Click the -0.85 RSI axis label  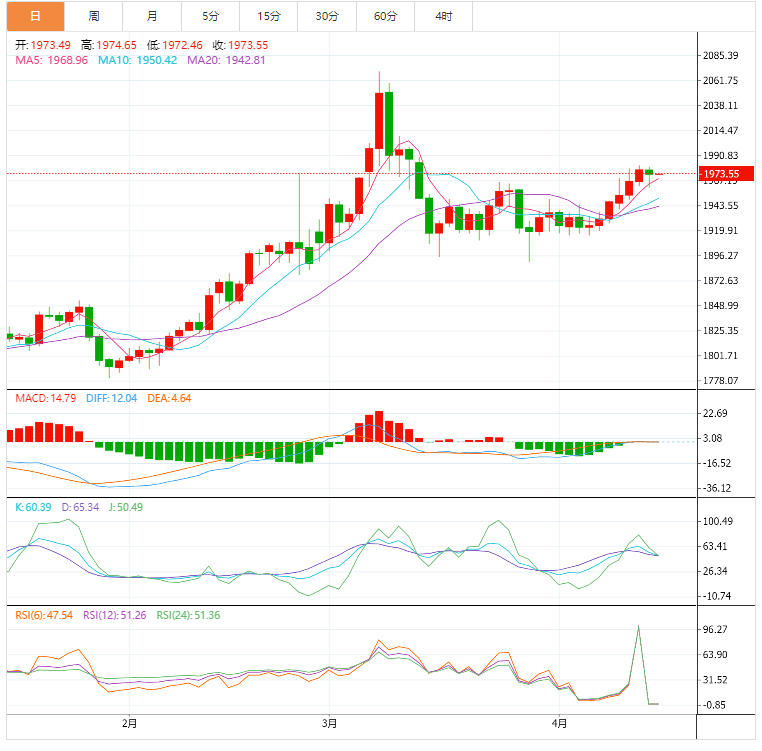coord(715,705)
